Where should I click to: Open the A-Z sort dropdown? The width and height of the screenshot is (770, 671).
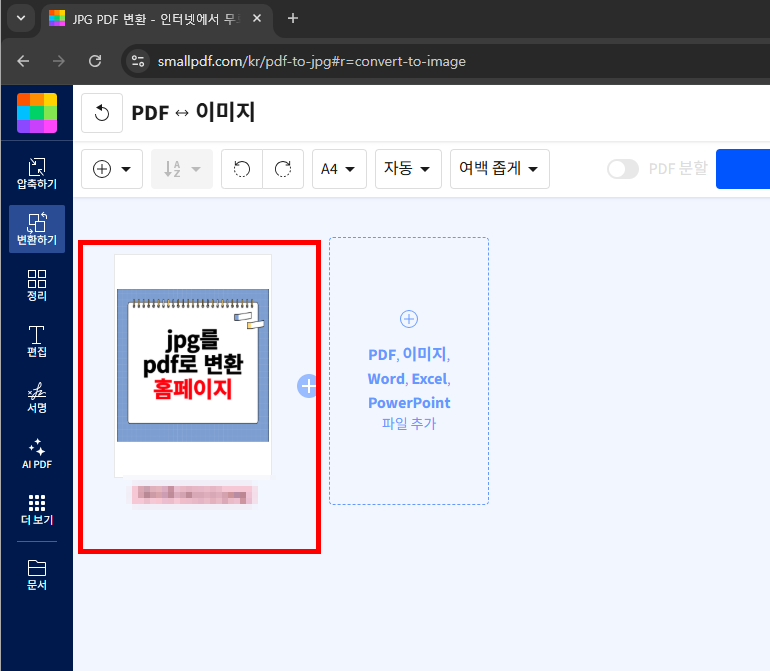point(182,169)
